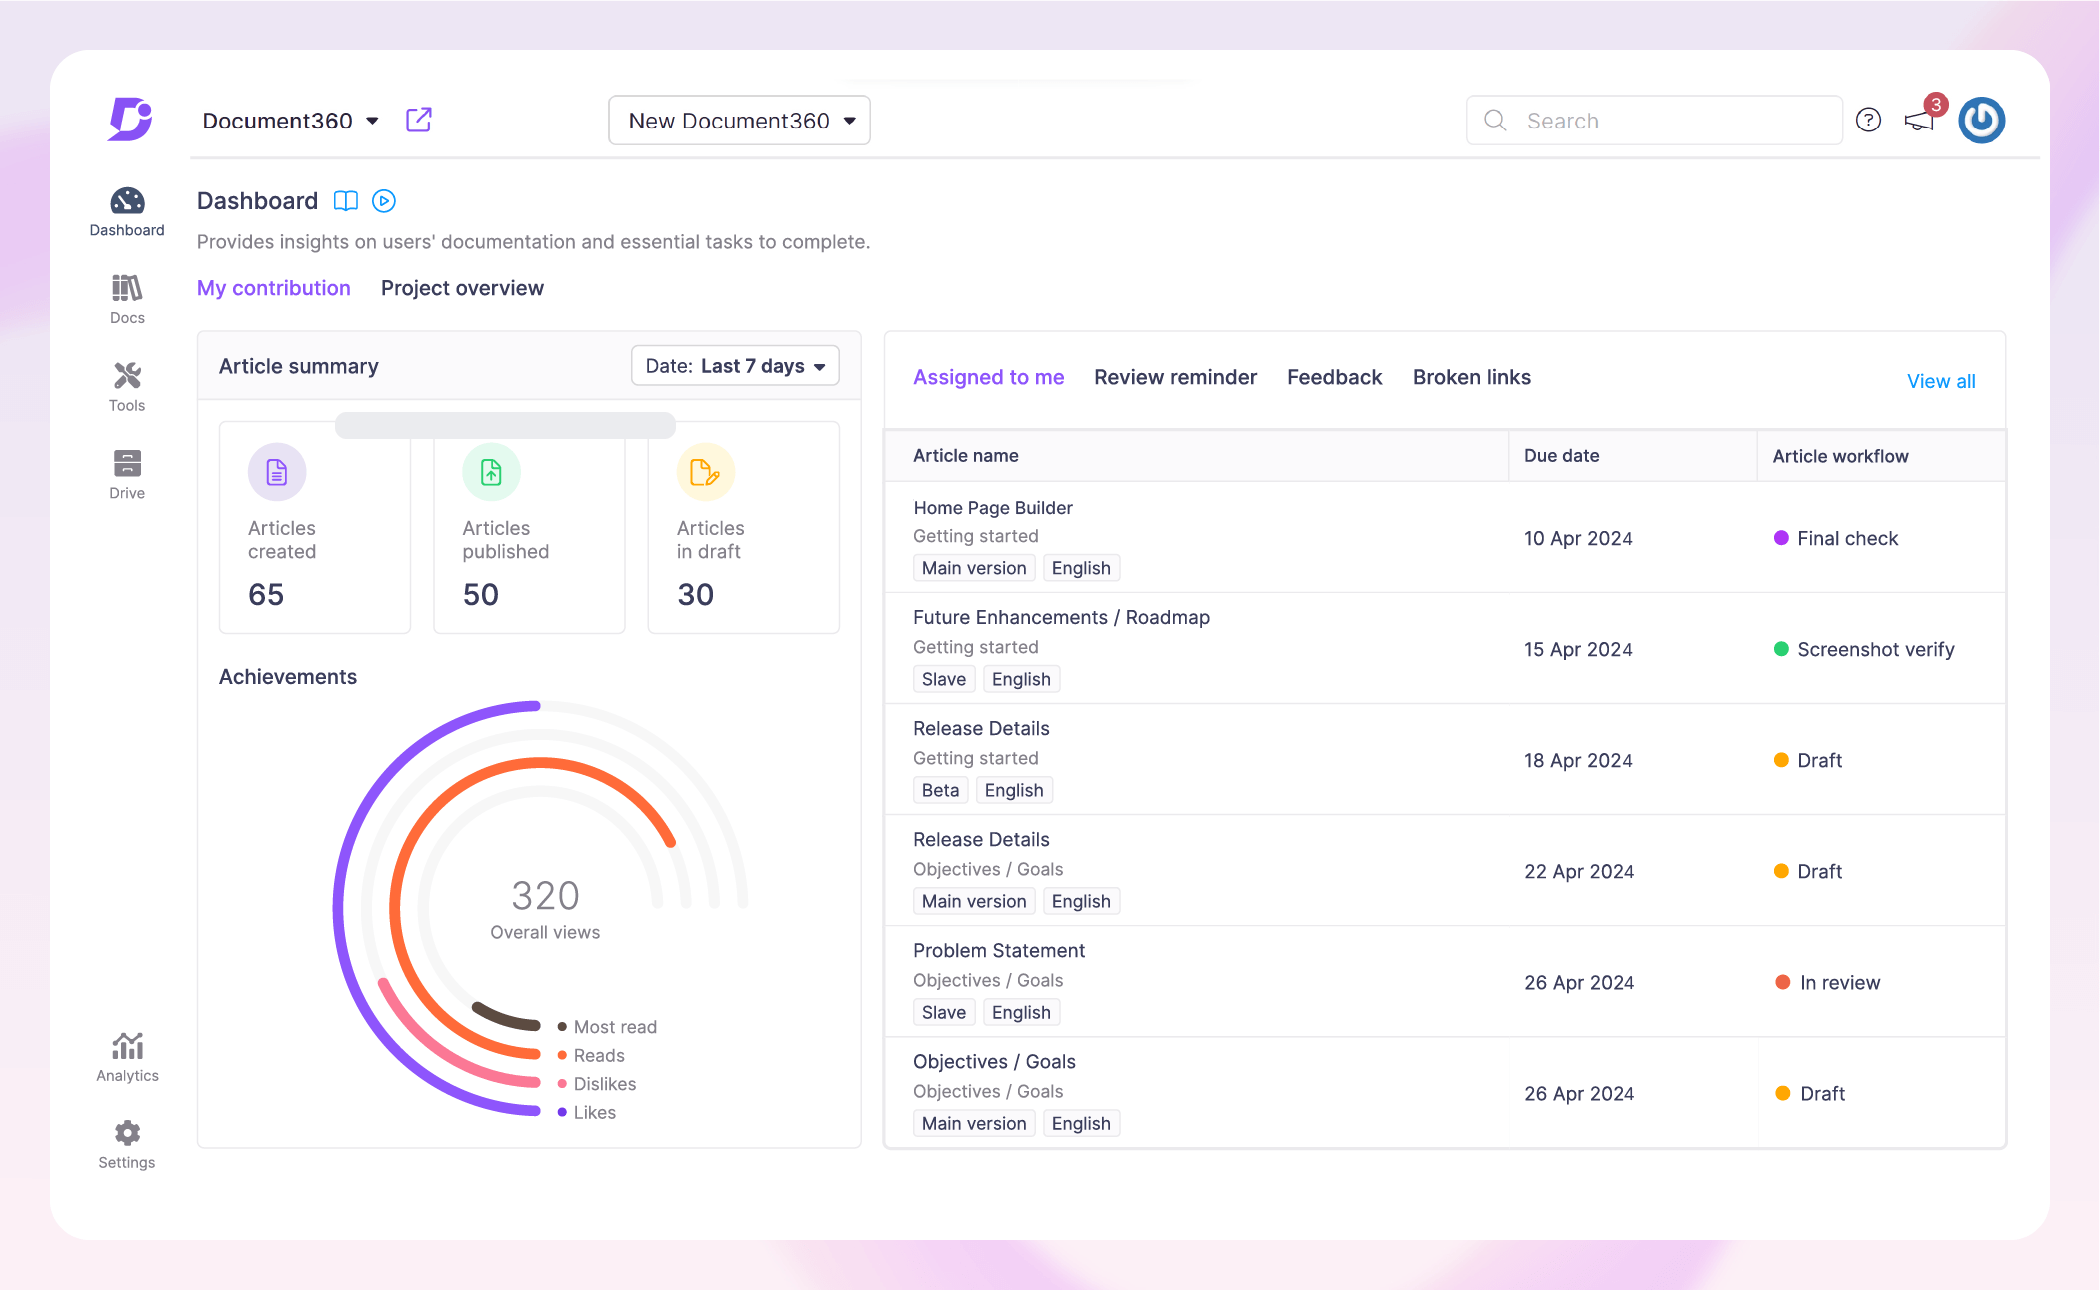
Task: Open notifications with the megaphone icon
Action: (x=1919, y=121)
